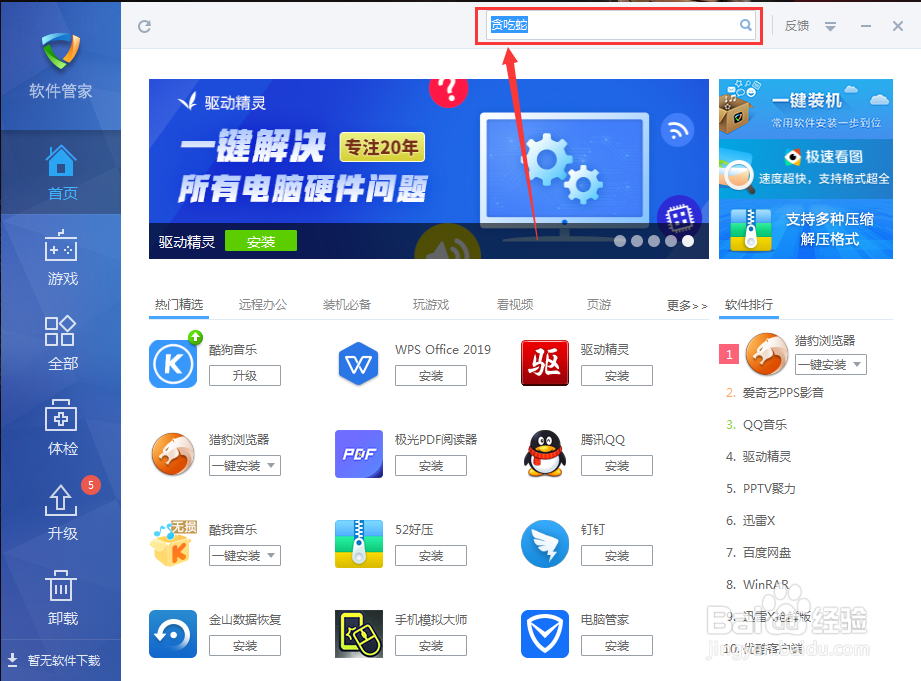
Task: Open 驱动精灵 in the ranking list
Action: (x=767, y=456)
